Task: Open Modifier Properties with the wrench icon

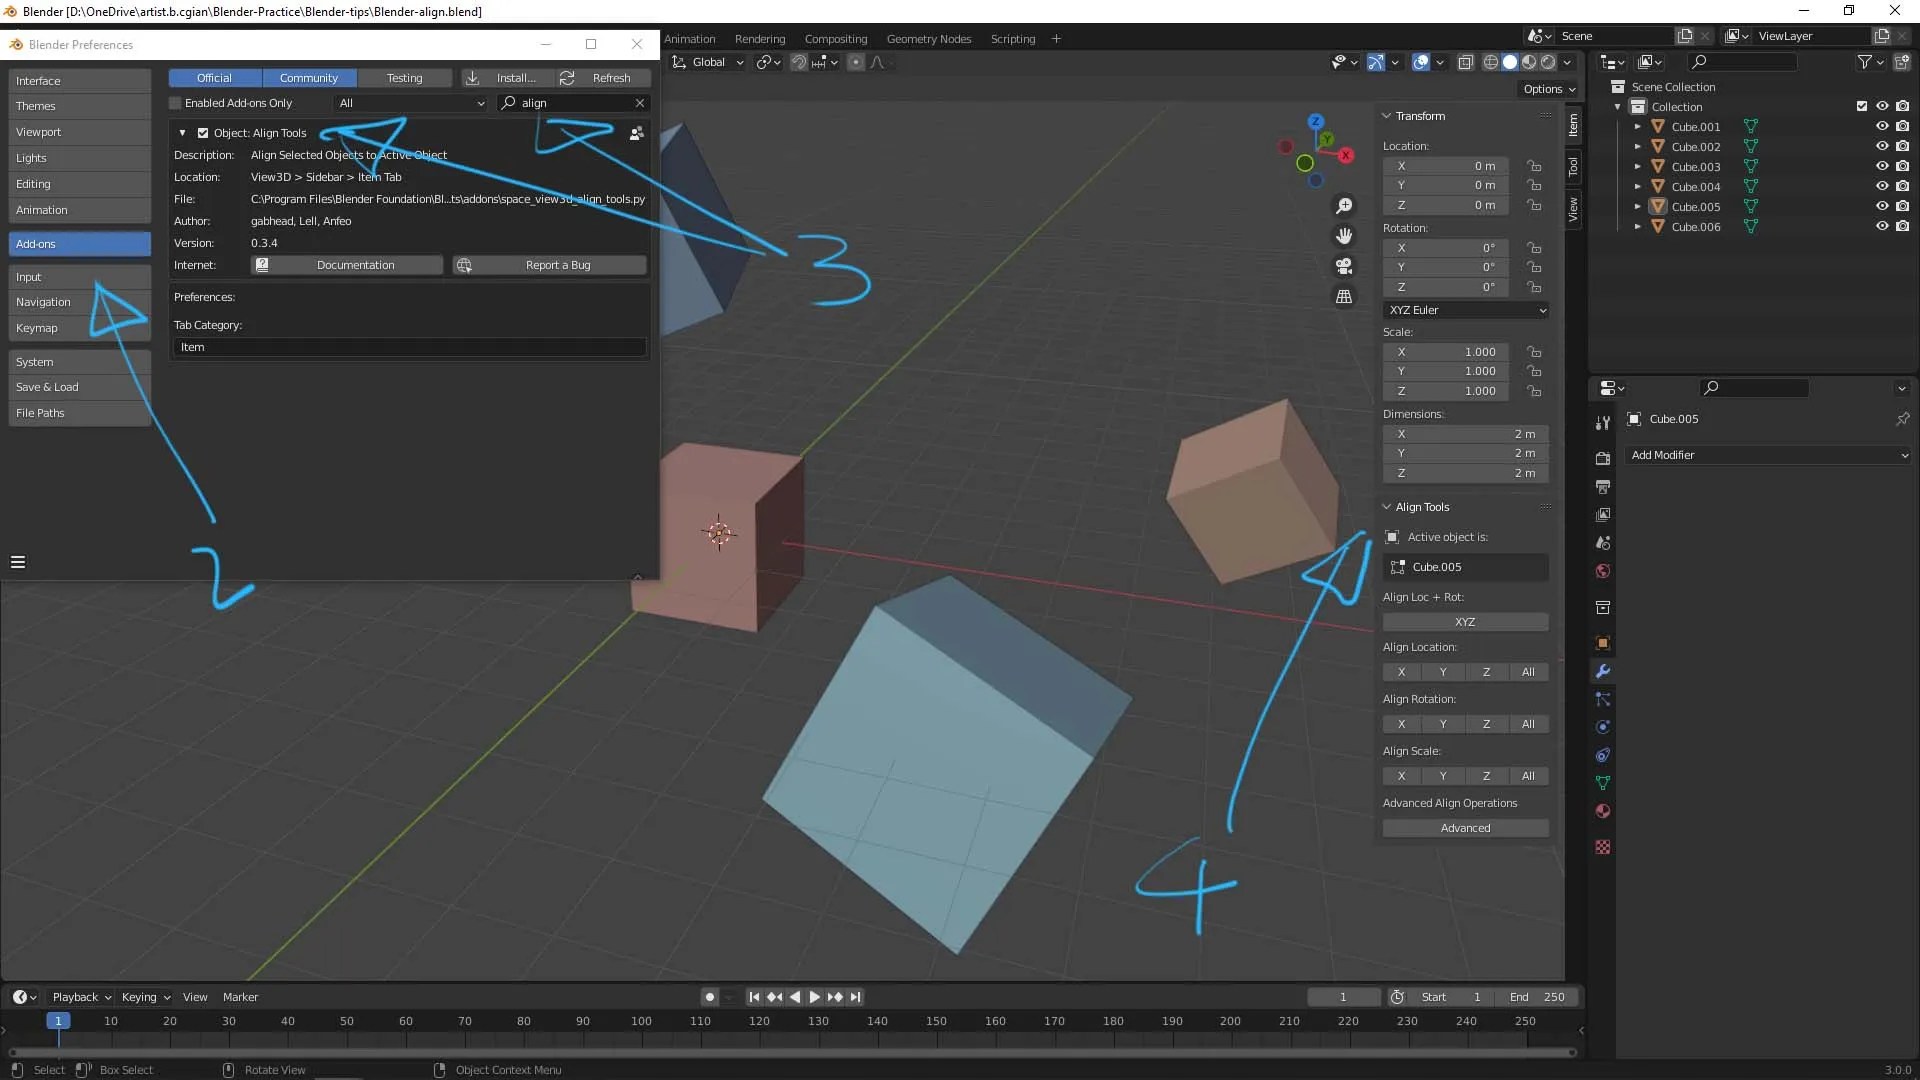Action: [1603, 672]
